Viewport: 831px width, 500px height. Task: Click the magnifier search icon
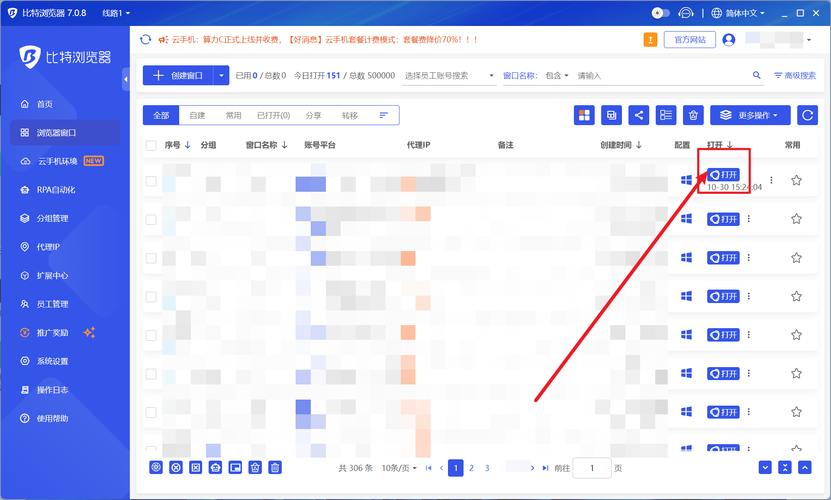(x=757, y=75)
